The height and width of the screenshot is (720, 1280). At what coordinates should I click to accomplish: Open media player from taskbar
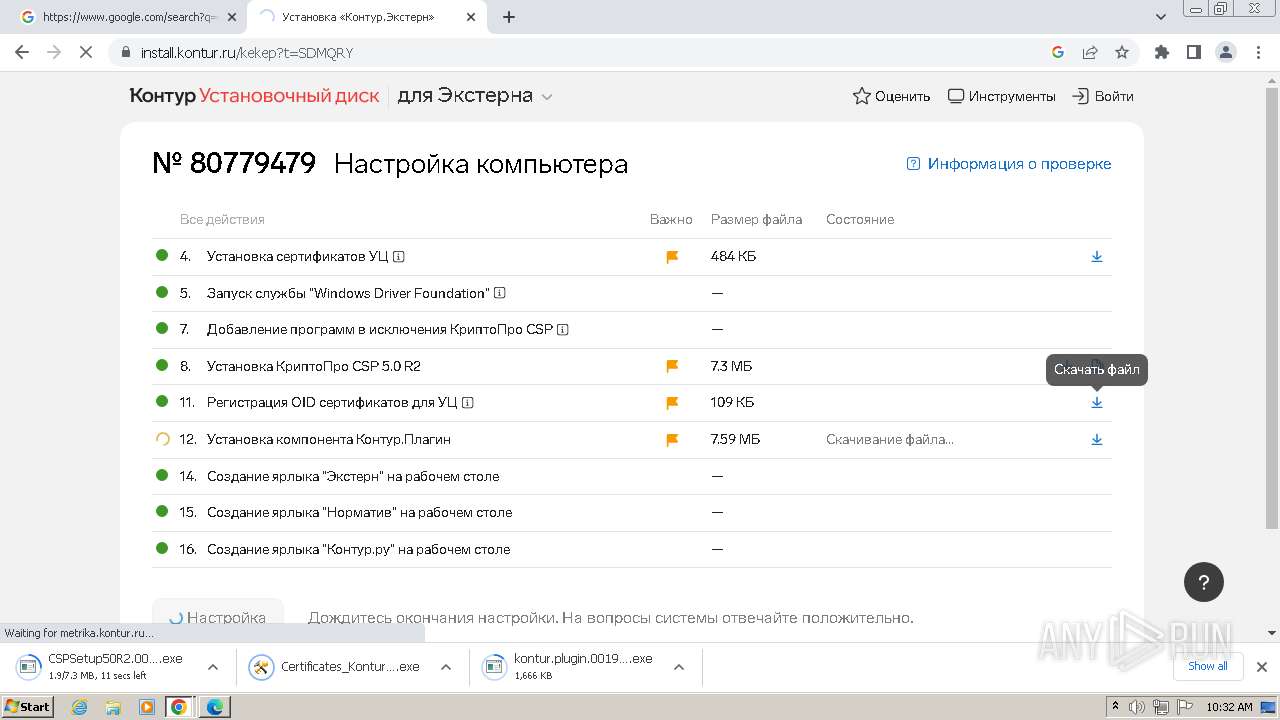coord(146,707)
